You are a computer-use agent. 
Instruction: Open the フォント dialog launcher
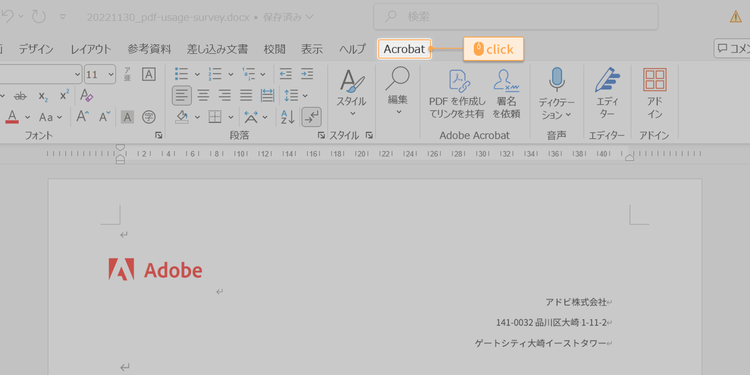[x=158, y=136]
